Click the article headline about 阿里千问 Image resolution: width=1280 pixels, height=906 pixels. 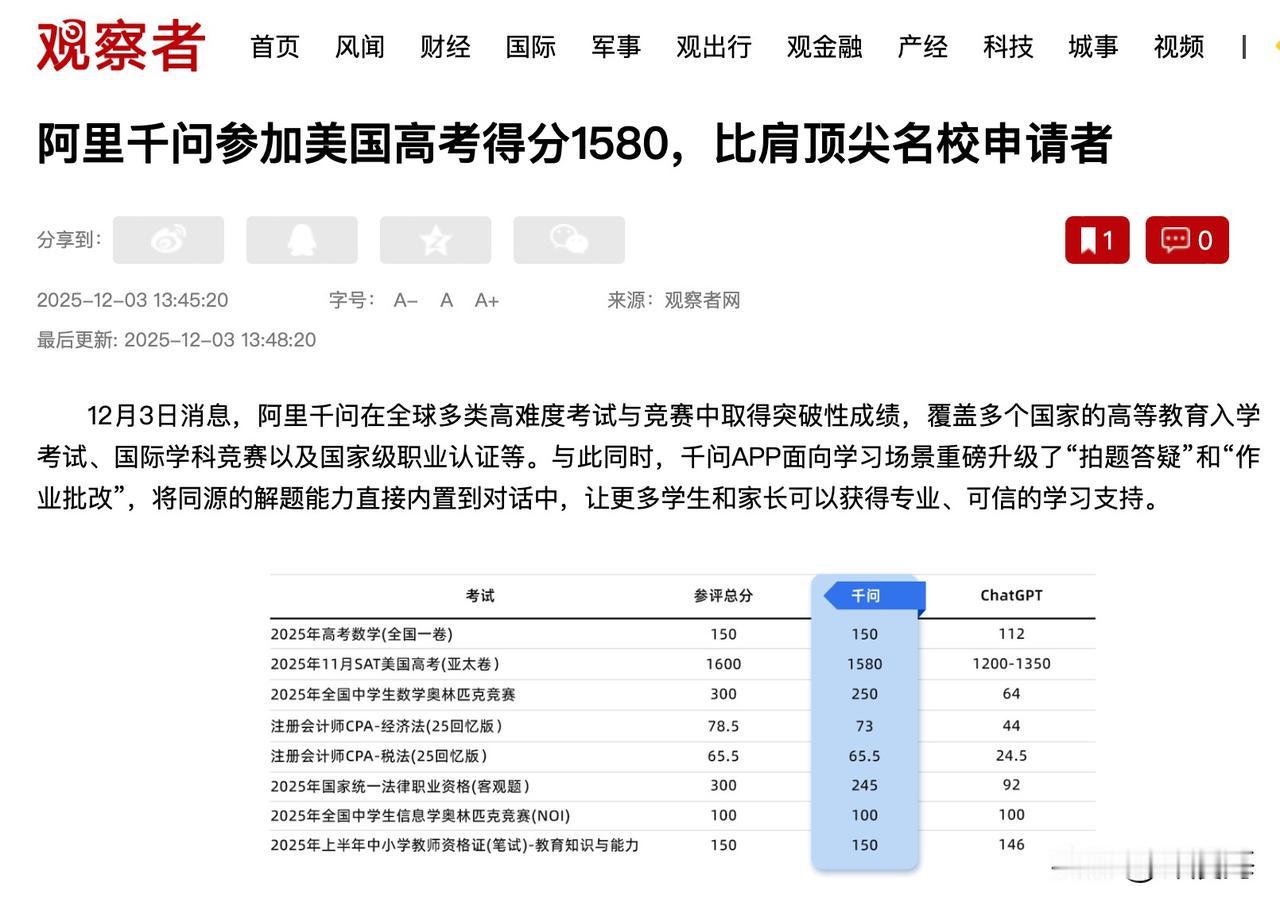click(x=574, y=145)
